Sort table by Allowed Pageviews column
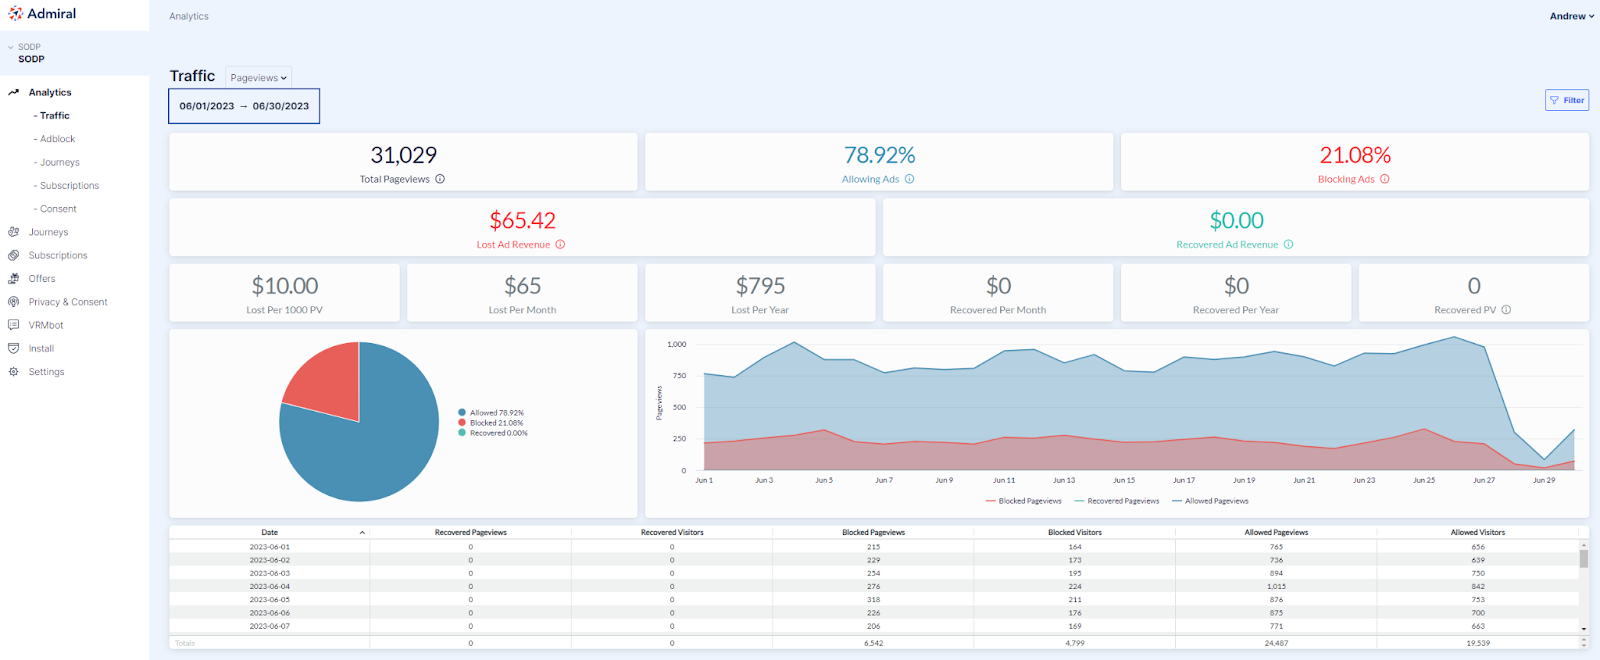The height and width of the screenshot is (660, 1600). (1276, 533)
